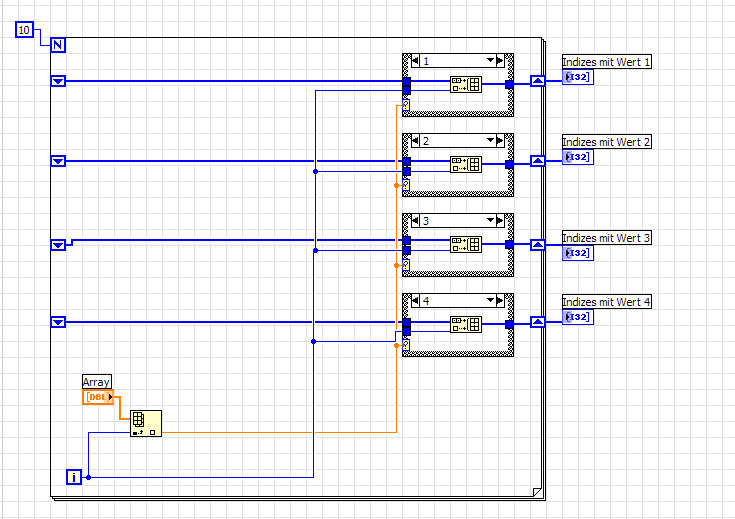The image size is (735, 519).
Task: Click output tunnel of case structure 1
Action: 510,85
